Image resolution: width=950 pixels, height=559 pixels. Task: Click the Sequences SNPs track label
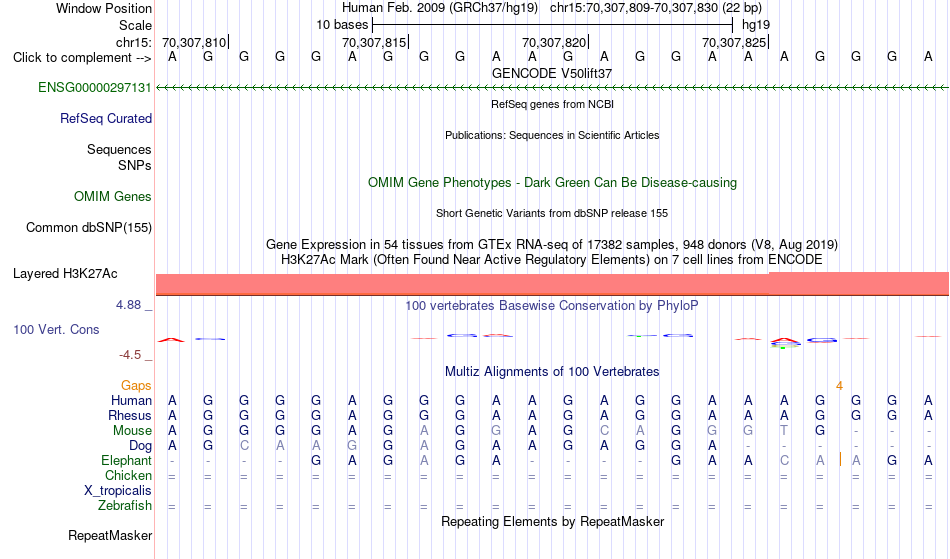(119, 157)
